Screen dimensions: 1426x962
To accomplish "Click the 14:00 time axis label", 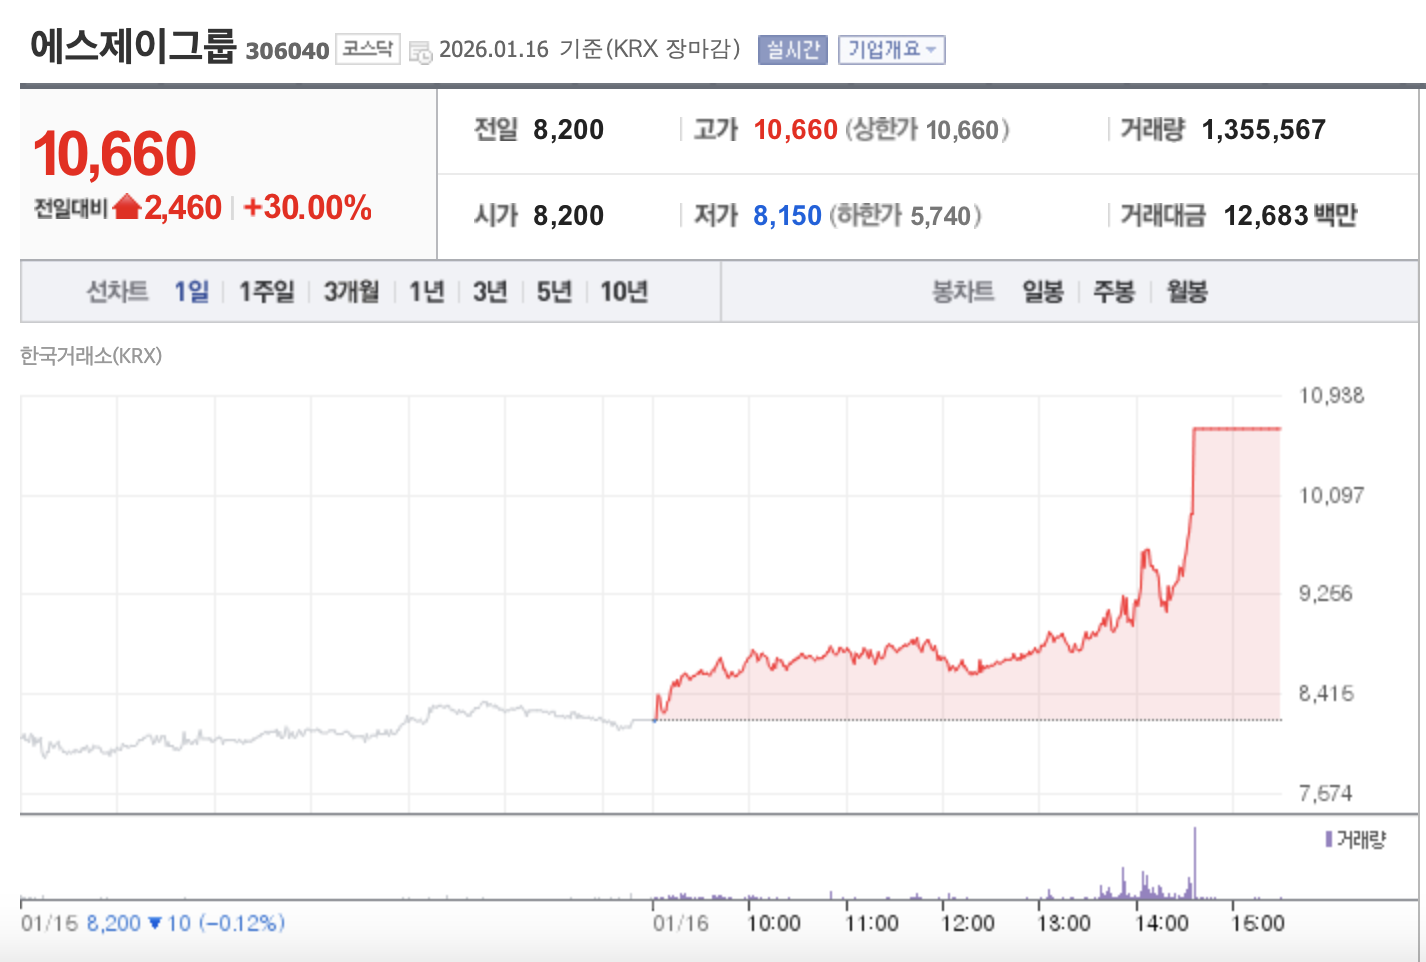I will (1162, 923).
